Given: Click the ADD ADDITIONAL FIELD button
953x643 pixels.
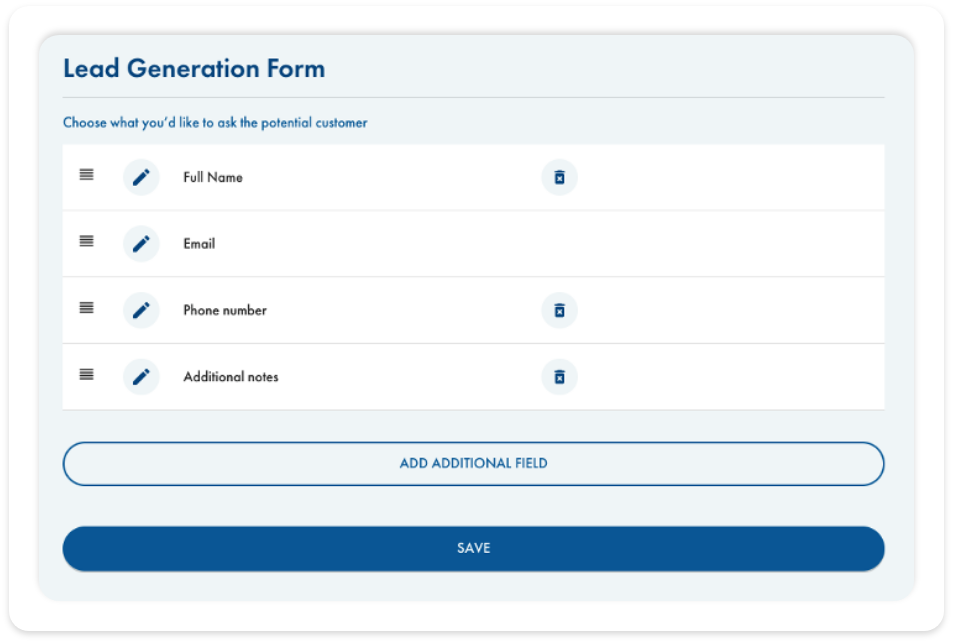Looking at the screenshot, I should [x=473, y=463].
